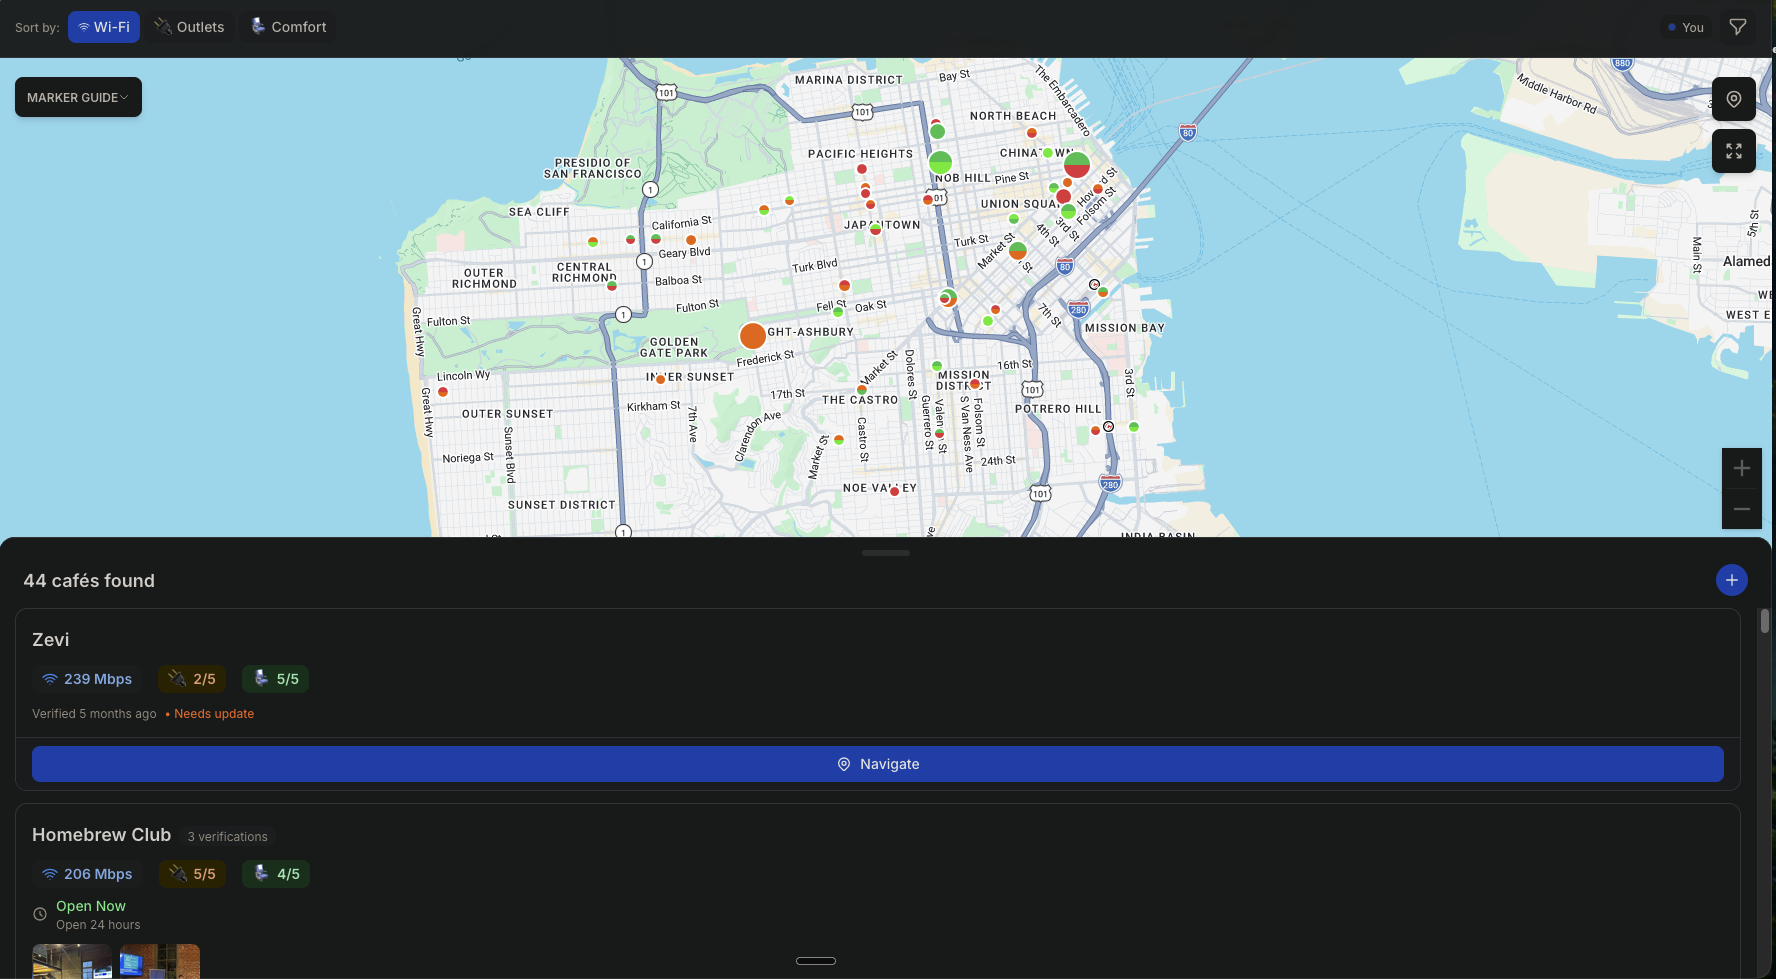Click the blue add café plus button
Image resolution: width=1776 pixels, height=979 pixels.
[1731, 580]
